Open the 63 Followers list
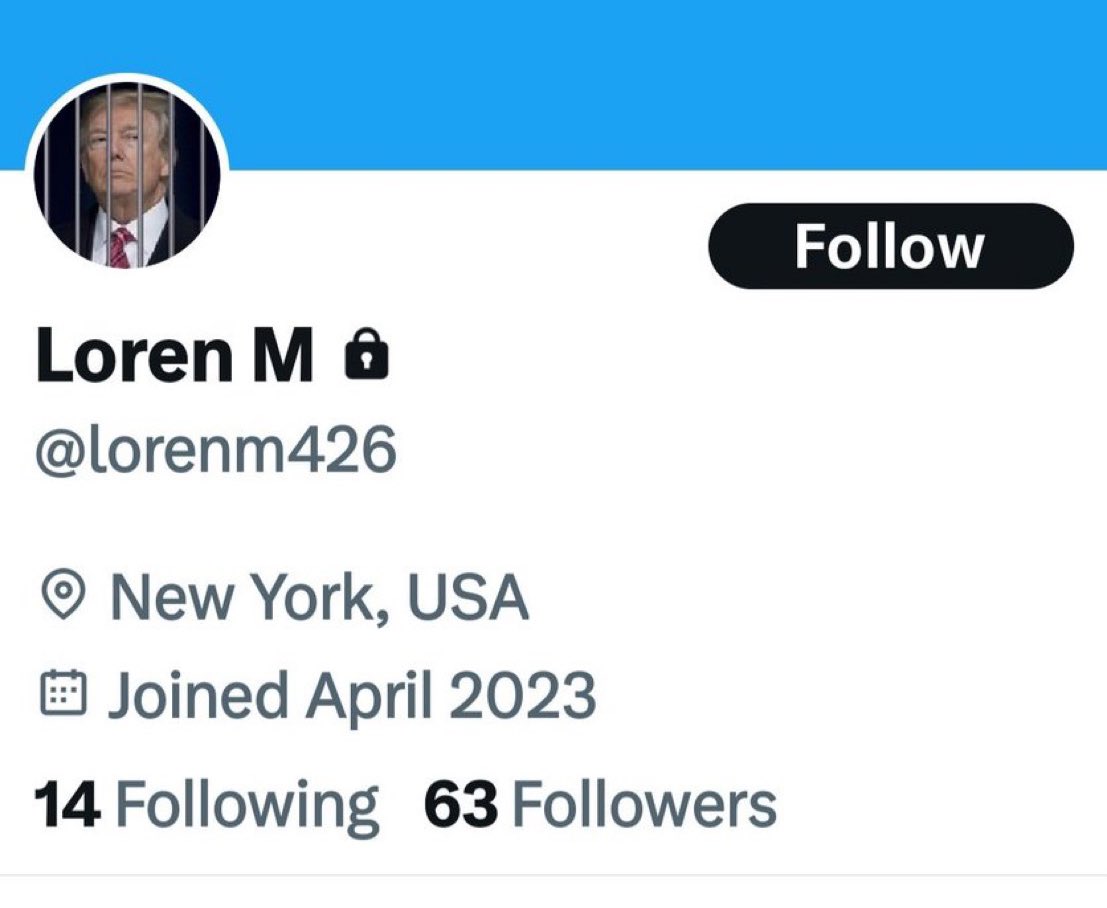Screen dimensions: 1107x908 click(x=600, y=804)
